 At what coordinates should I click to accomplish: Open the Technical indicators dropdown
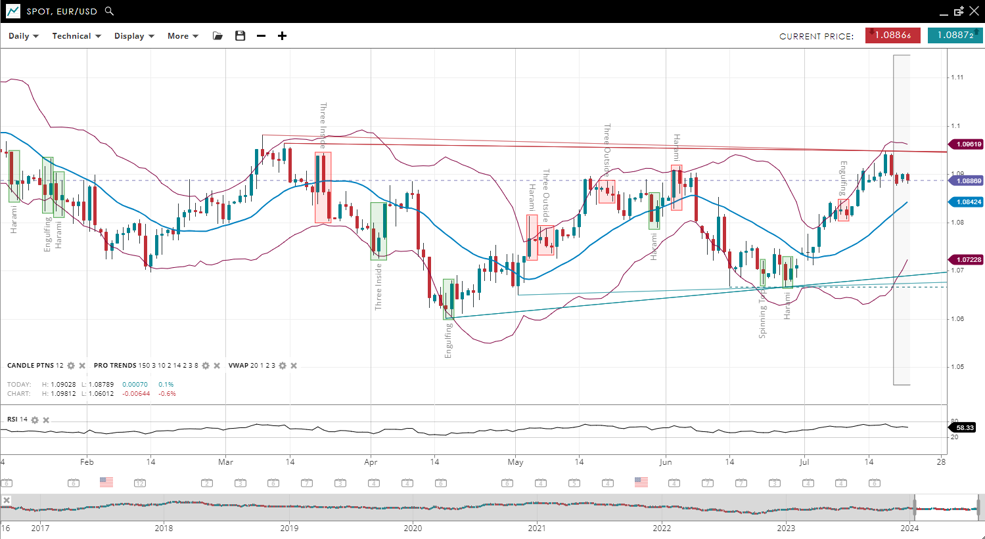(x=76, y=36)
